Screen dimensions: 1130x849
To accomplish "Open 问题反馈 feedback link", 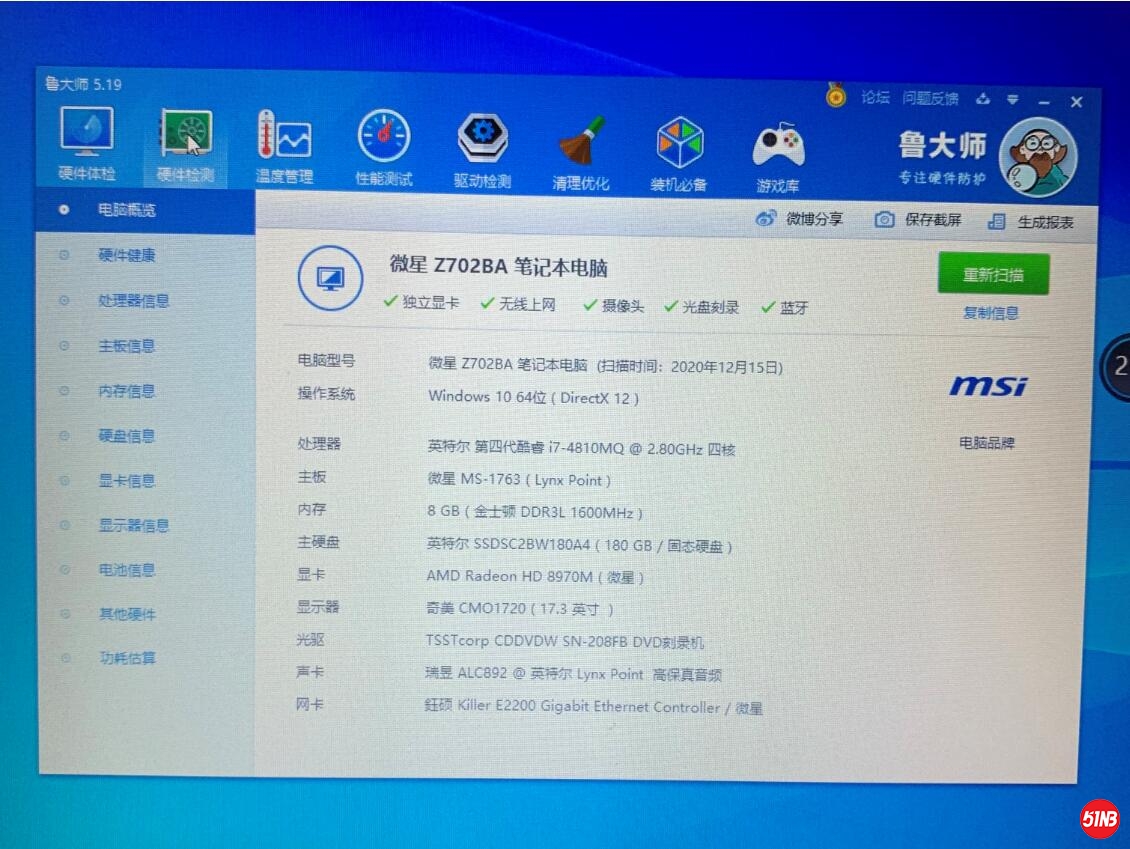I will click(x=930, y=98).
